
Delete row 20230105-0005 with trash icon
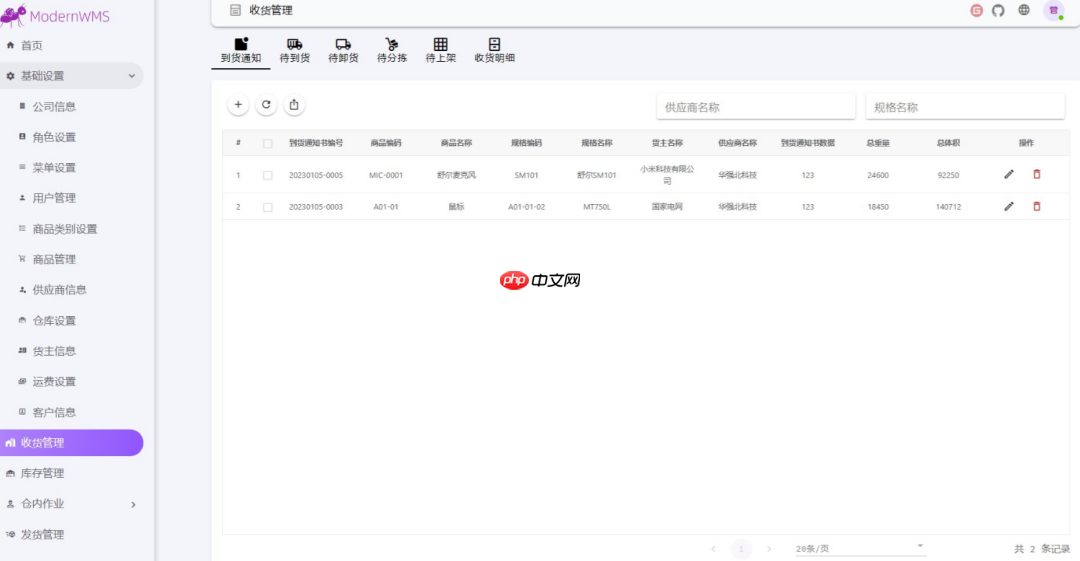1037,174
